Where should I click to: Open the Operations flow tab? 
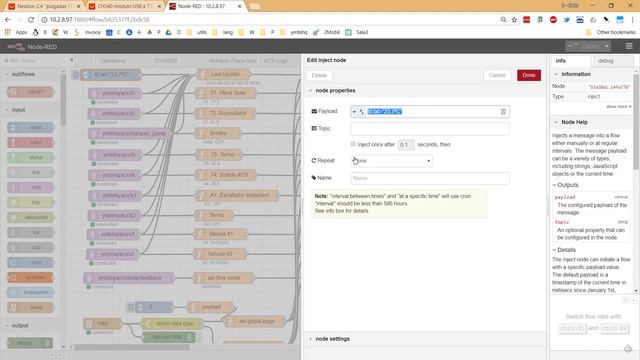[112, 61]
